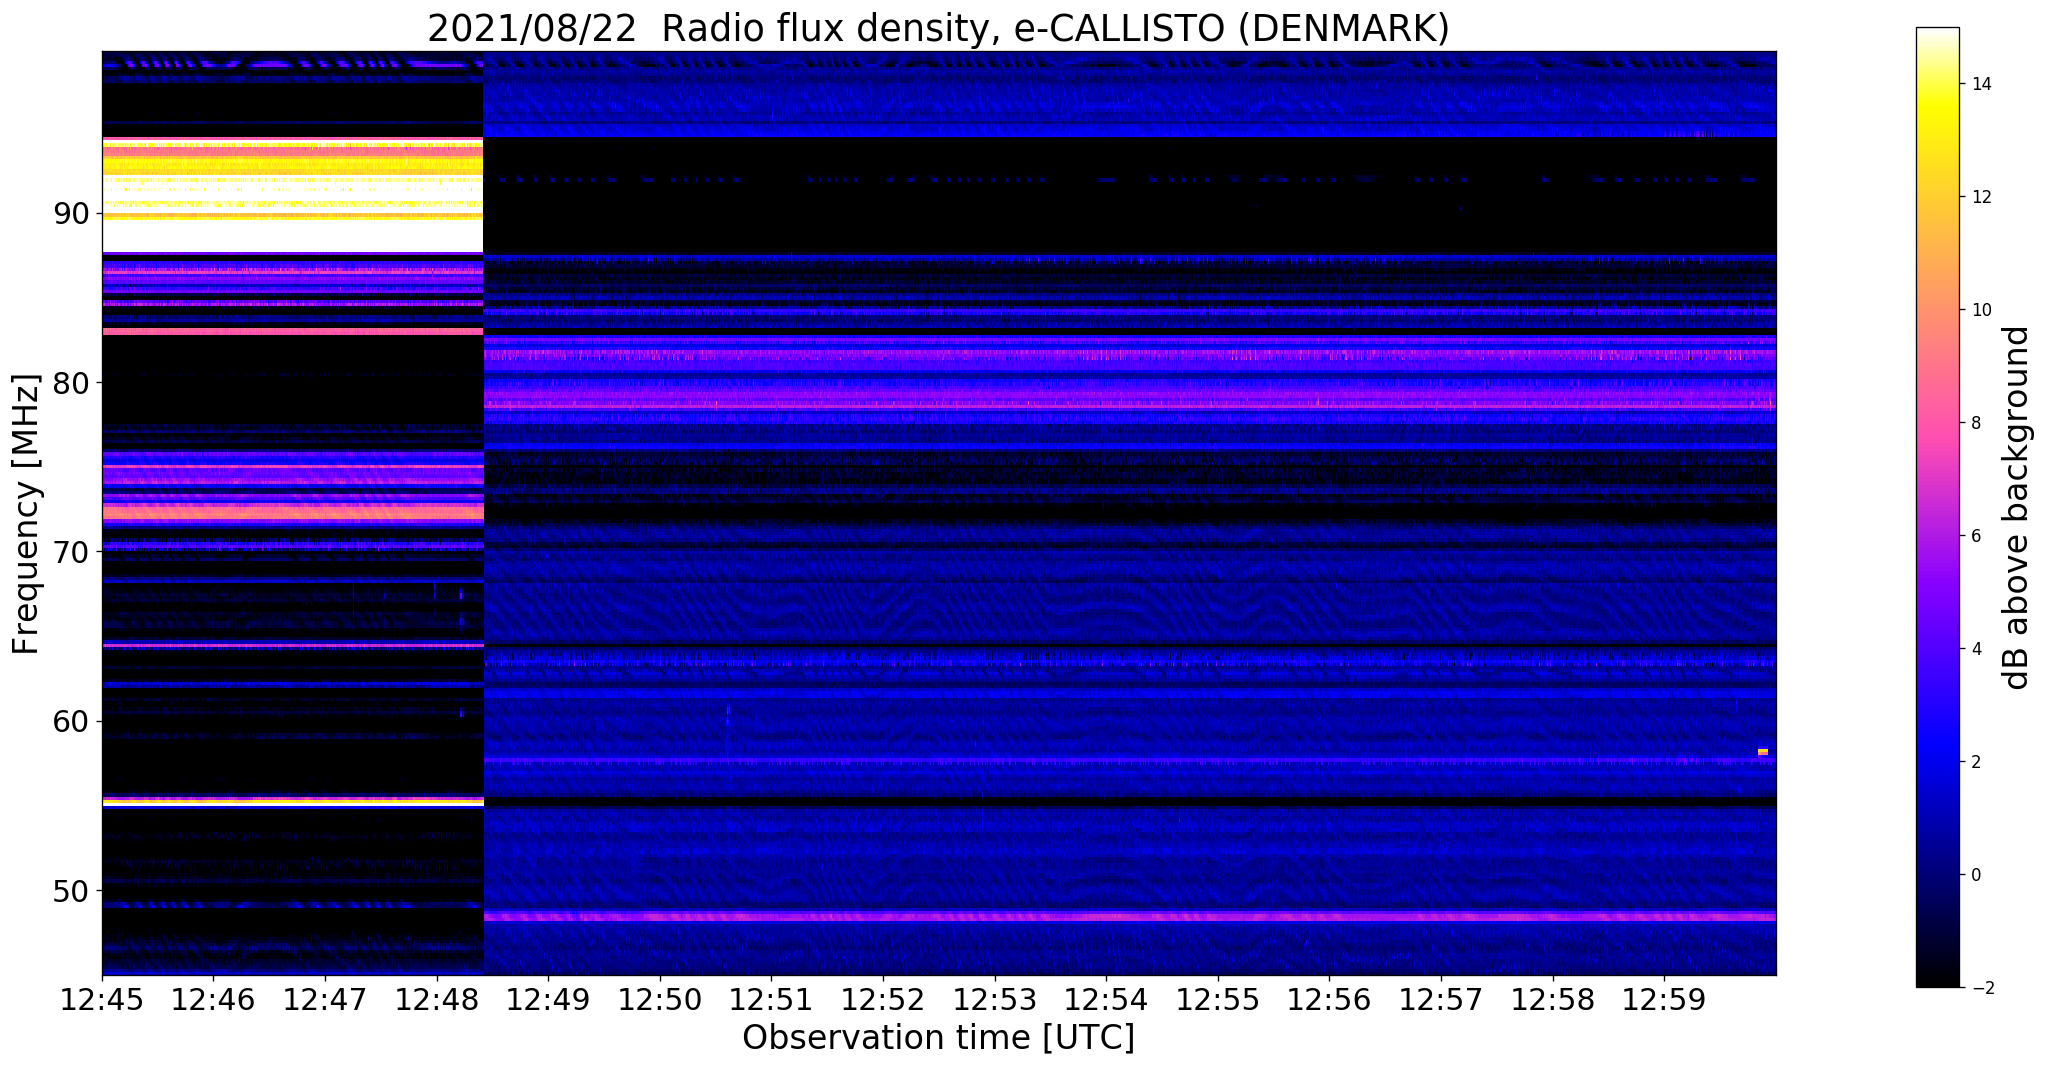Click the 12:54 time tick label
Screen dimensions: 2047x1067
1106,999
